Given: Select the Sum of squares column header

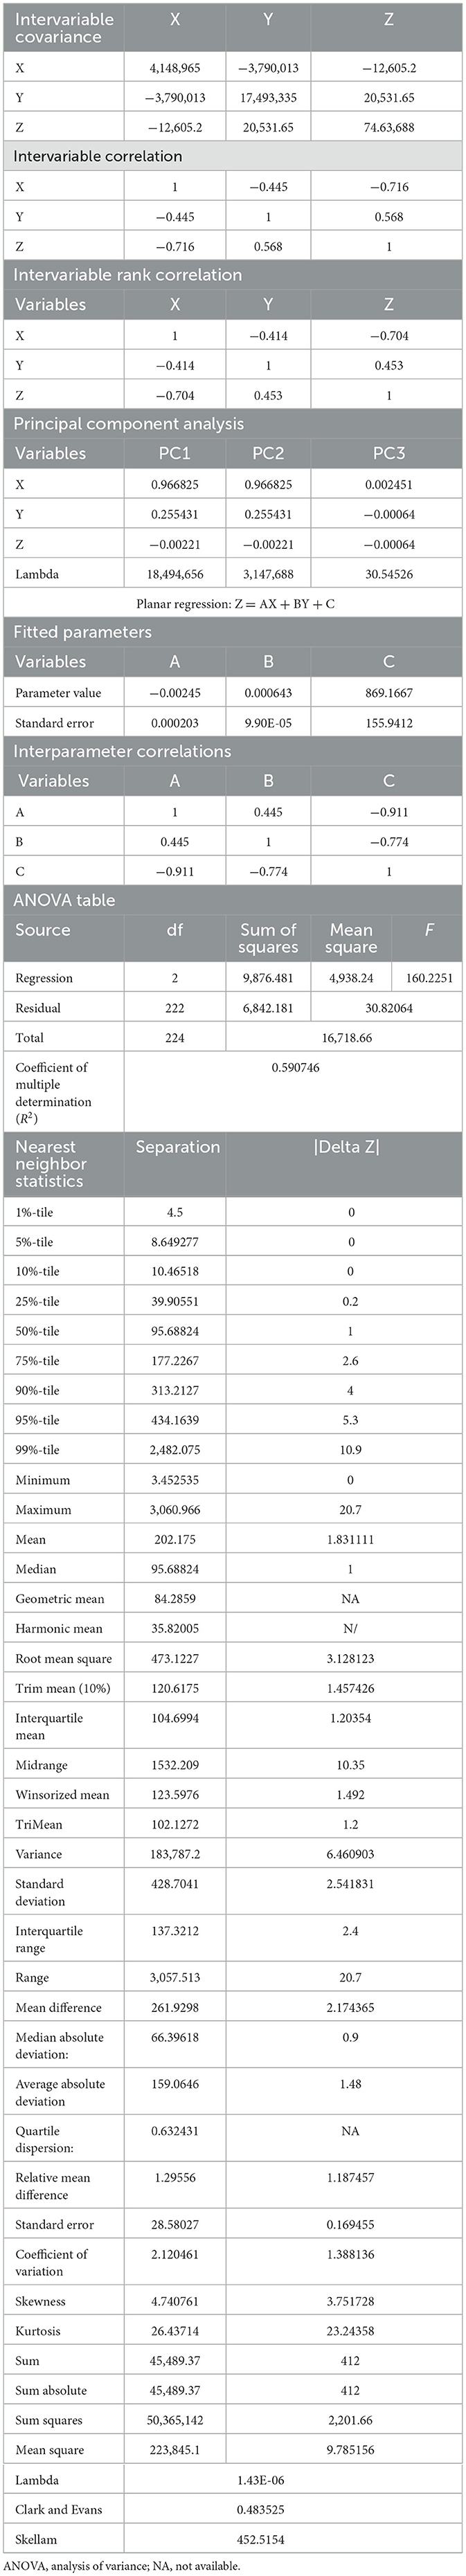Looking at the screenshot, I should click(268, 938).
